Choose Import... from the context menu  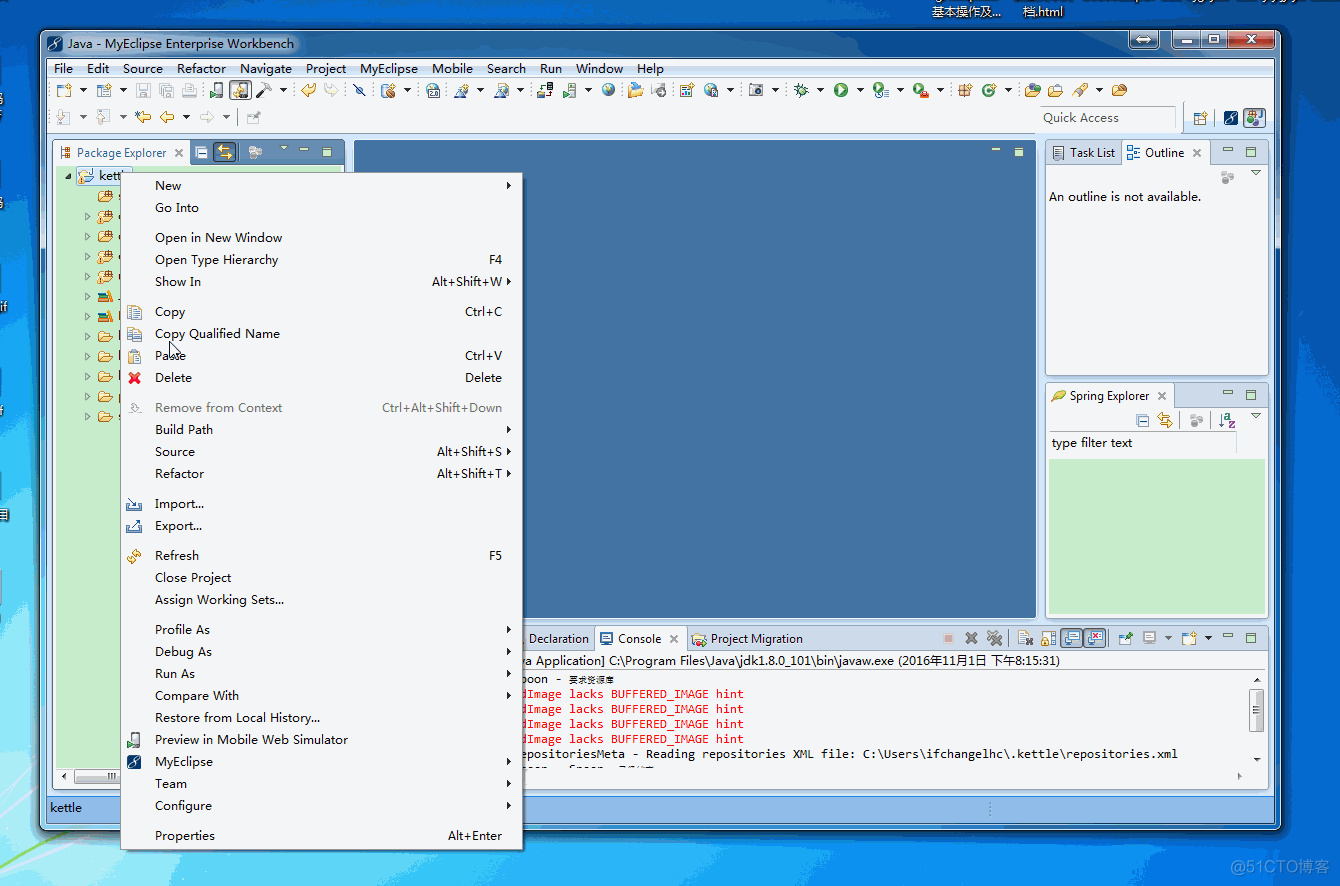[321, 504]
